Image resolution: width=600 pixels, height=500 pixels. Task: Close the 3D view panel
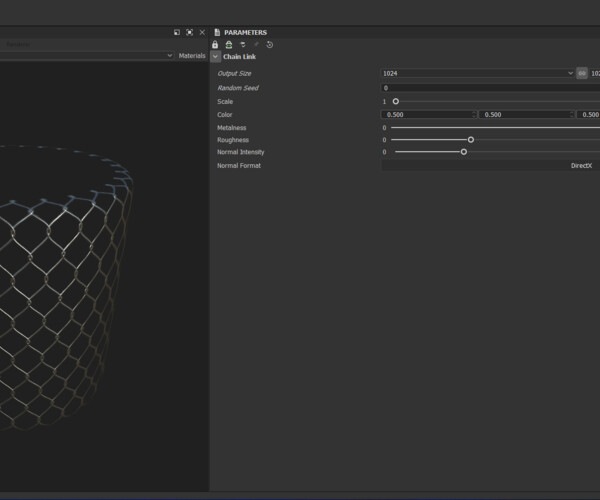202,33
